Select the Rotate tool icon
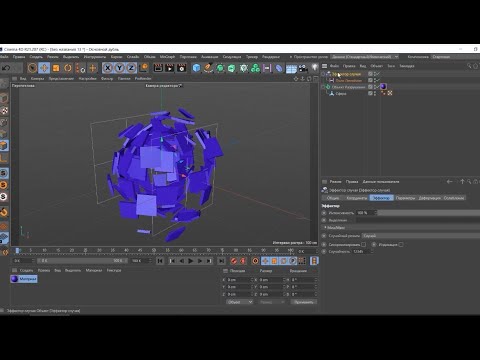 68,68
